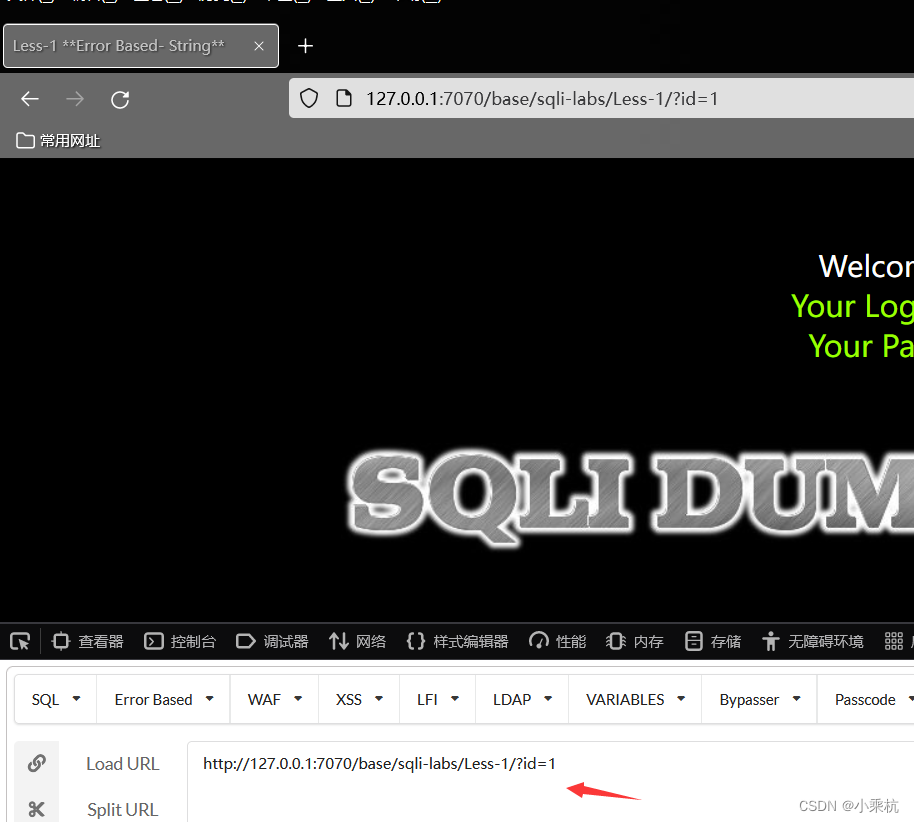914x822 pixels.
Task: Close the Less-1 Error Based tab
Action: pos(259,46)
